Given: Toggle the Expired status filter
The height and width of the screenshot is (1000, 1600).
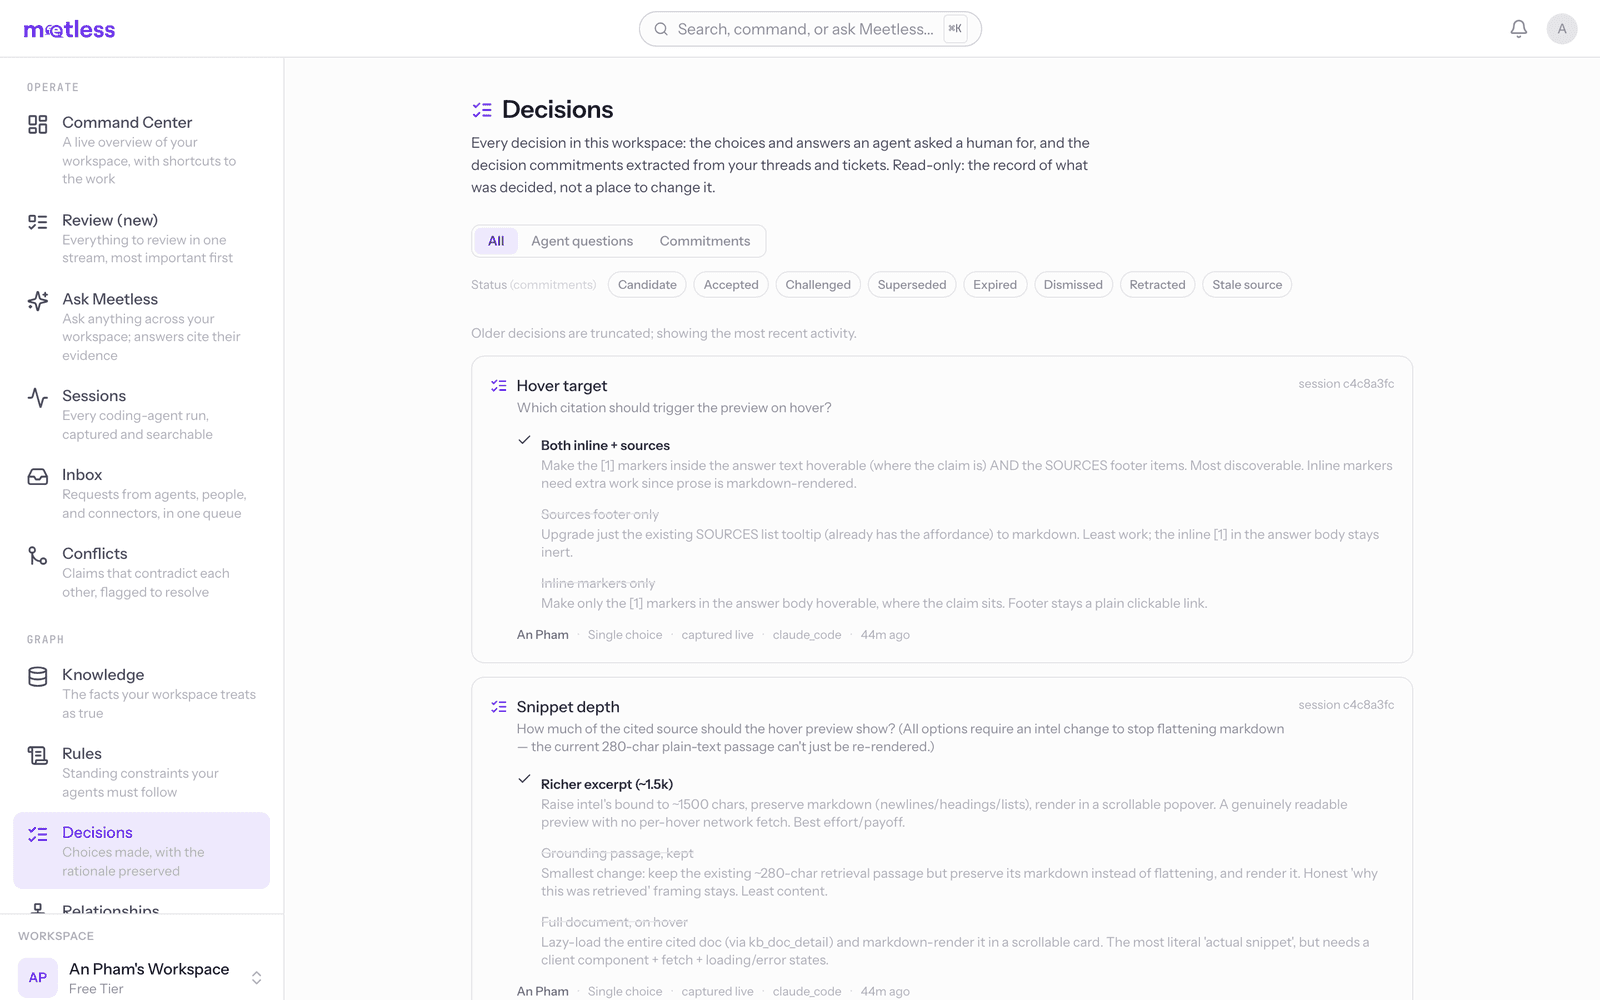Looking at the screenshot, I should tap(995, 285).
